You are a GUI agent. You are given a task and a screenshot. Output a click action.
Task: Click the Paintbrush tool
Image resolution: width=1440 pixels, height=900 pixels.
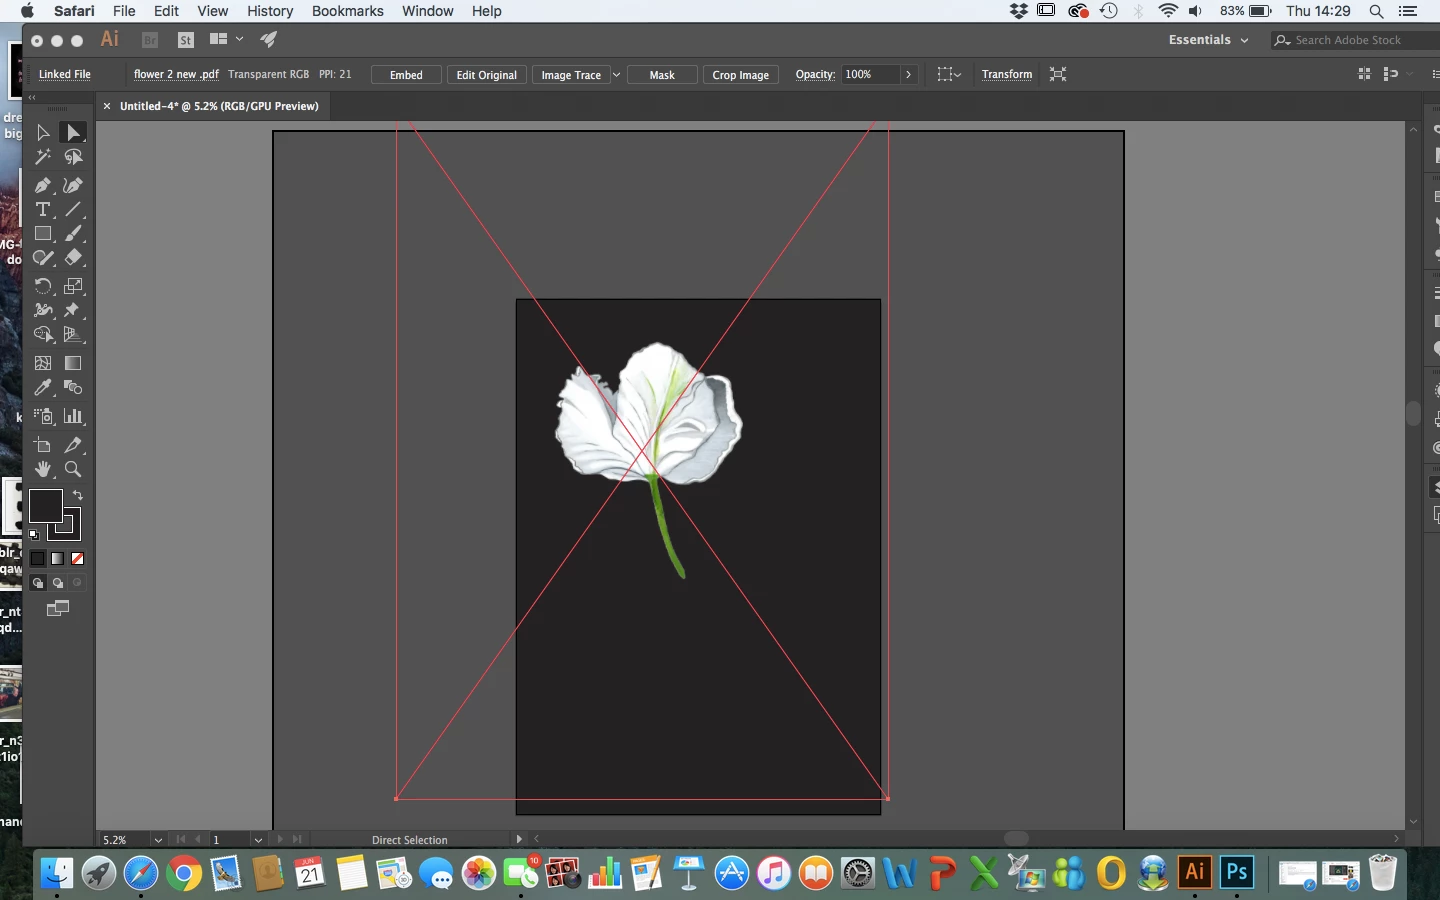click(x=73, y=234)
